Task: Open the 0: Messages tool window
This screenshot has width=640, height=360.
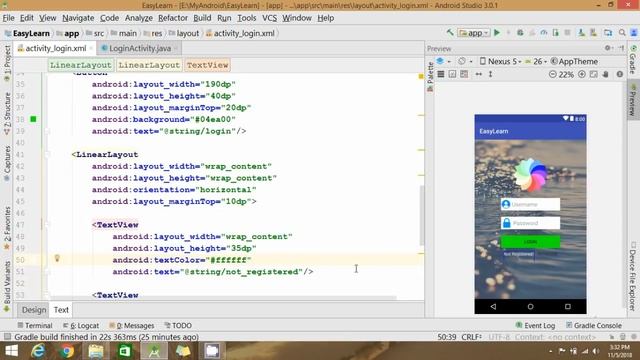Action: coord(131,325)
